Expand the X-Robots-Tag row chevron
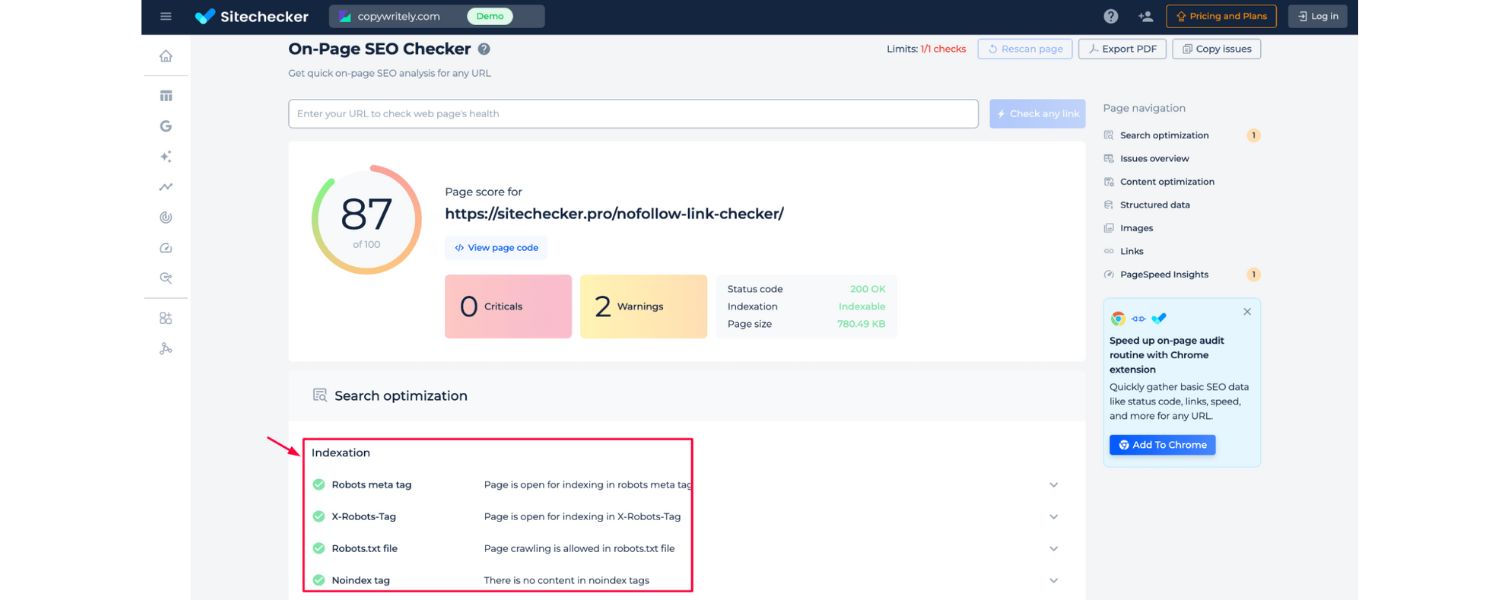Screen dimensions: 1500x600 tap(1053, 517)
